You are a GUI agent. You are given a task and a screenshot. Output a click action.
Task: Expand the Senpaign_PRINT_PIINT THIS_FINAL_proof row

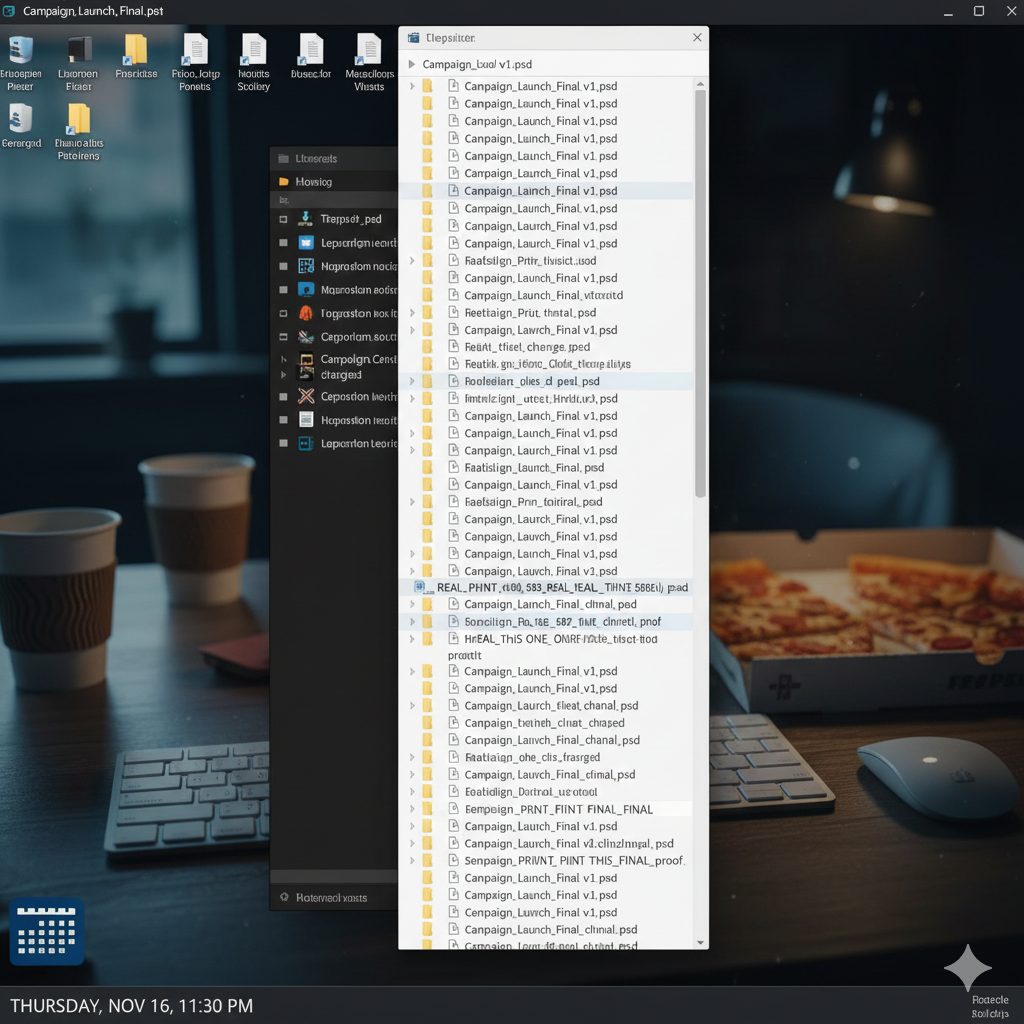[412, 861]
